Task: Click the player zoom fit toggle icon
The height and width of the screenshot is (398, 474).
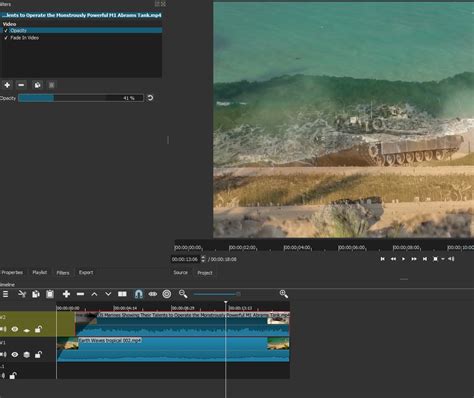Action: click(435, 259)
